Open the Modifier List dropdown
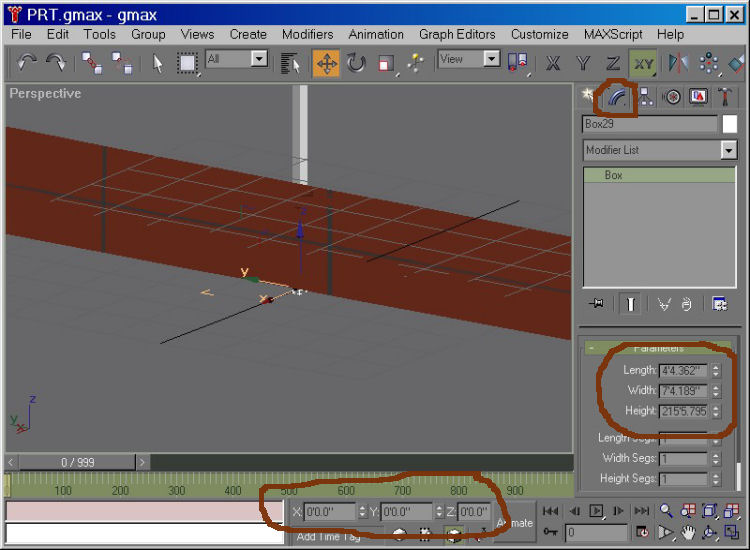Viewport: 750px width, 550px height. (x=728, y=150)
